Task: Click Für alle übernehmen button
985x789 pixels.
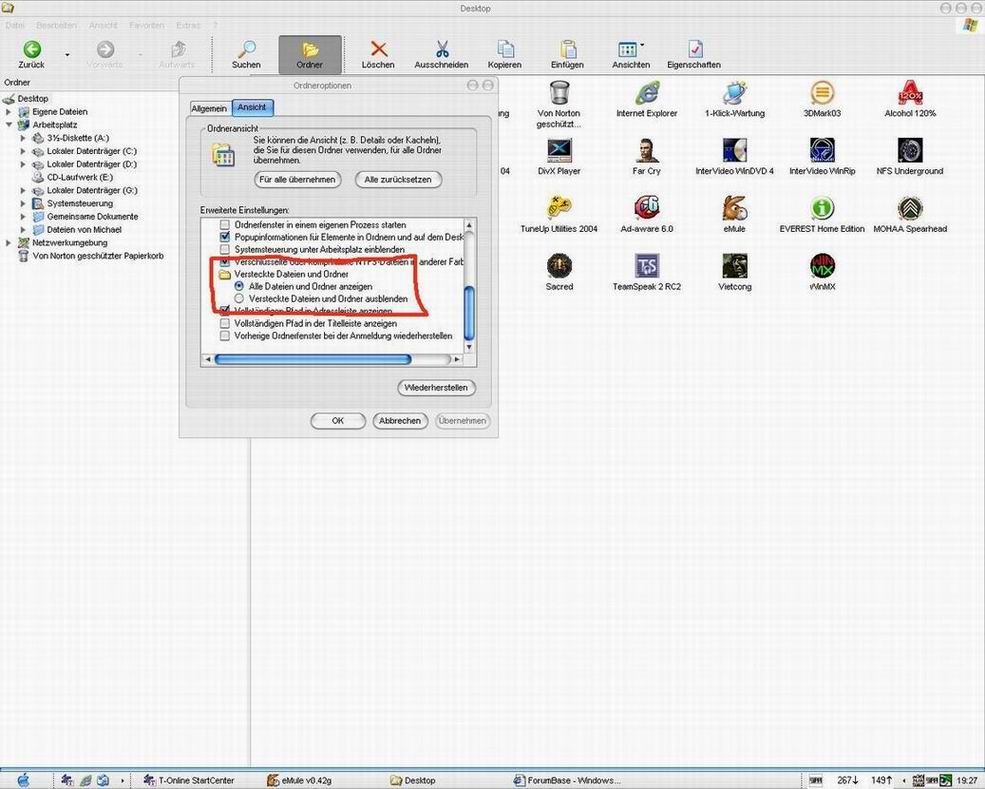Action: (x=297, y=180)
